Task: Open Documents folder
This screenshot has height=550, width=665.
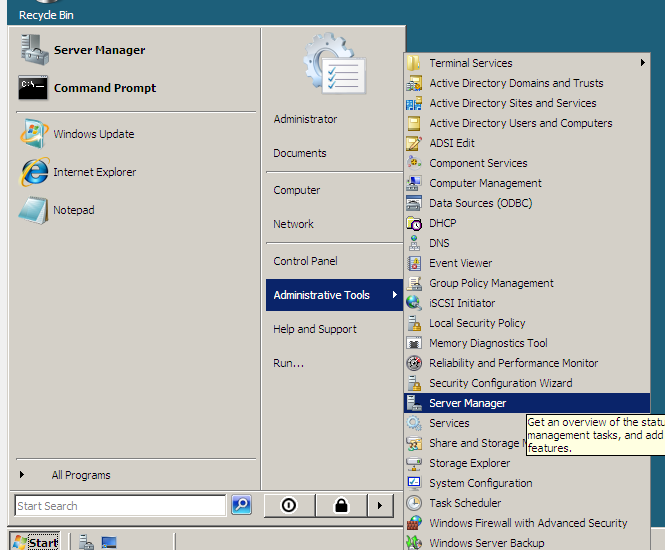Action: 334,153
